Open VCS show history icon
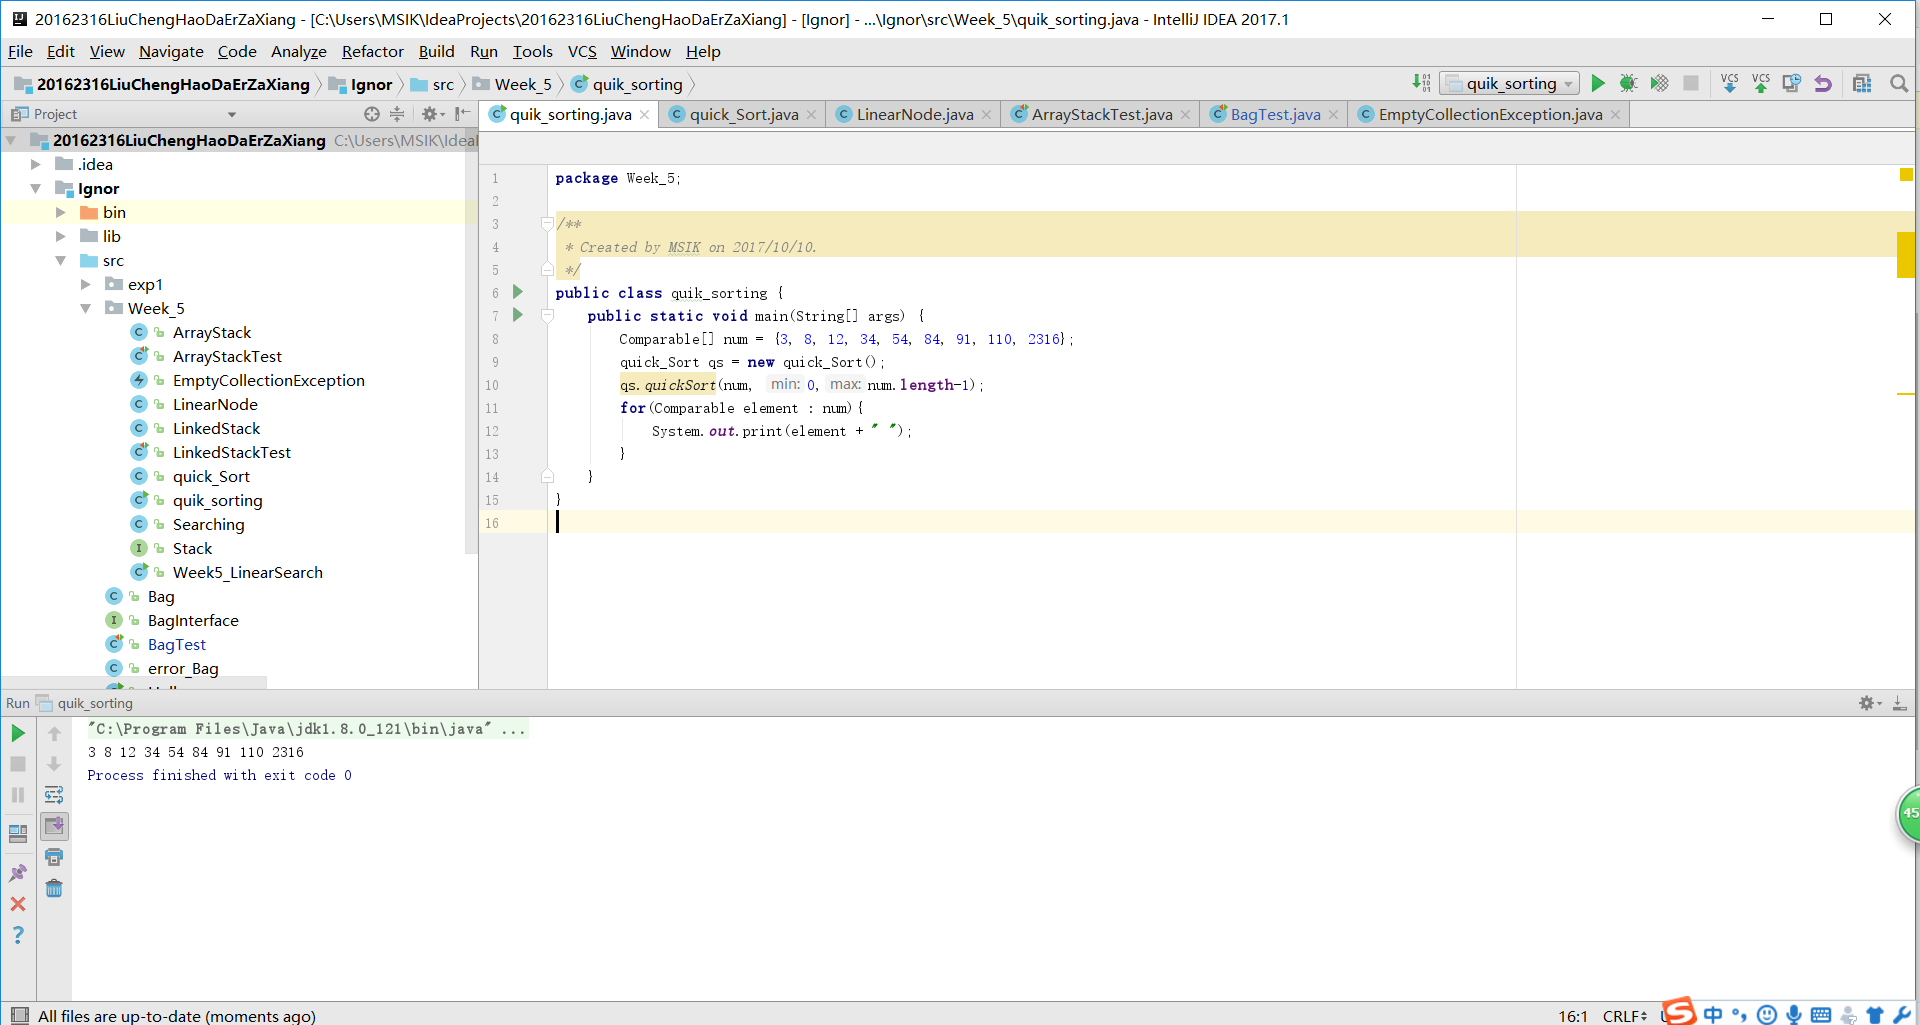Image resolution: width=1920 pixels, height=1025 pixels. point(1792,83)
